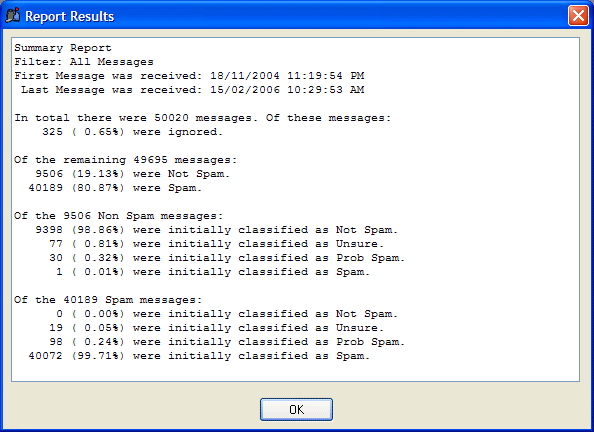594x432 pixels.
Task: Click the Last Message was received line
Action: [x=193, y=90]
